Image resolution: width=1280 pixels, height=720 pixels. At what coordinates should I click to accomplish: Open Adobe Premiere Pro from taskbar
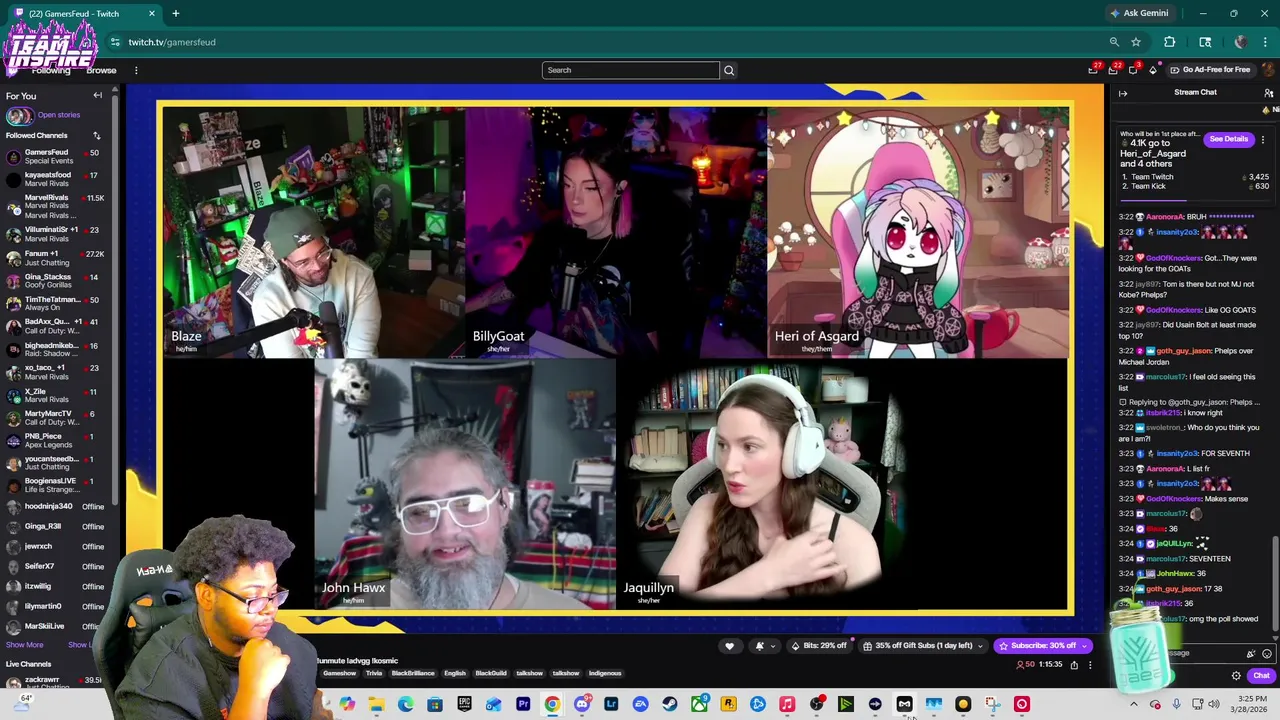coord(523,705)
